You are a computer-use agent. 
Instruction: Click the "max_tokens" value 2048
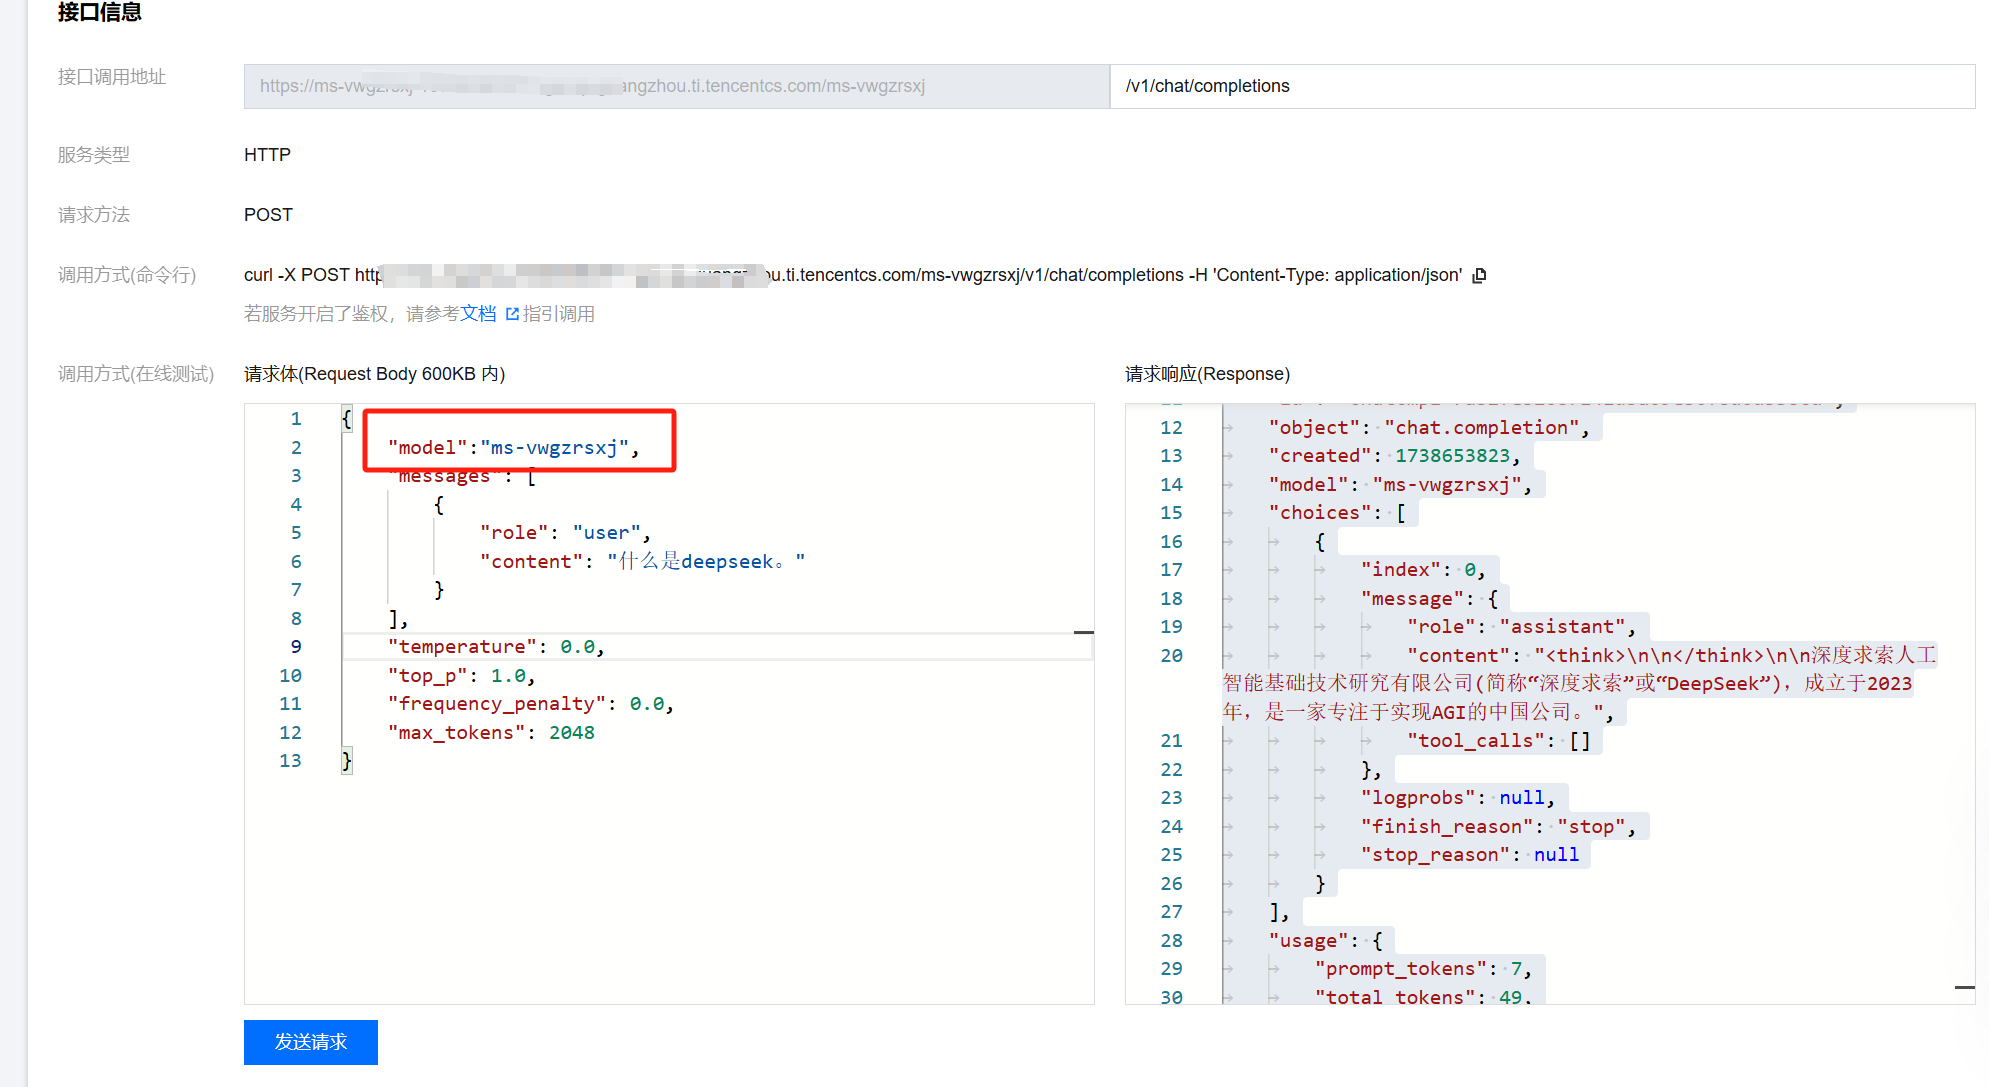[x=571, y=733]
